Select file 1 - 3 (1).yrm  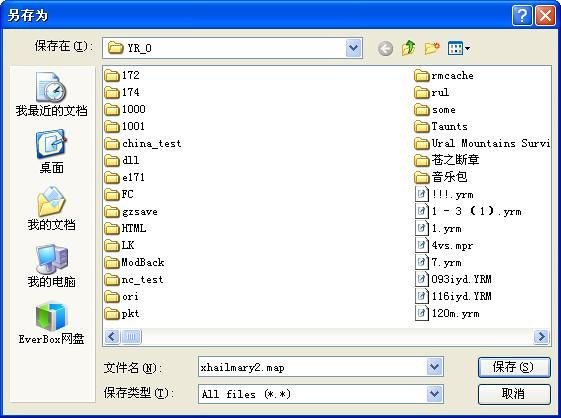468,212
